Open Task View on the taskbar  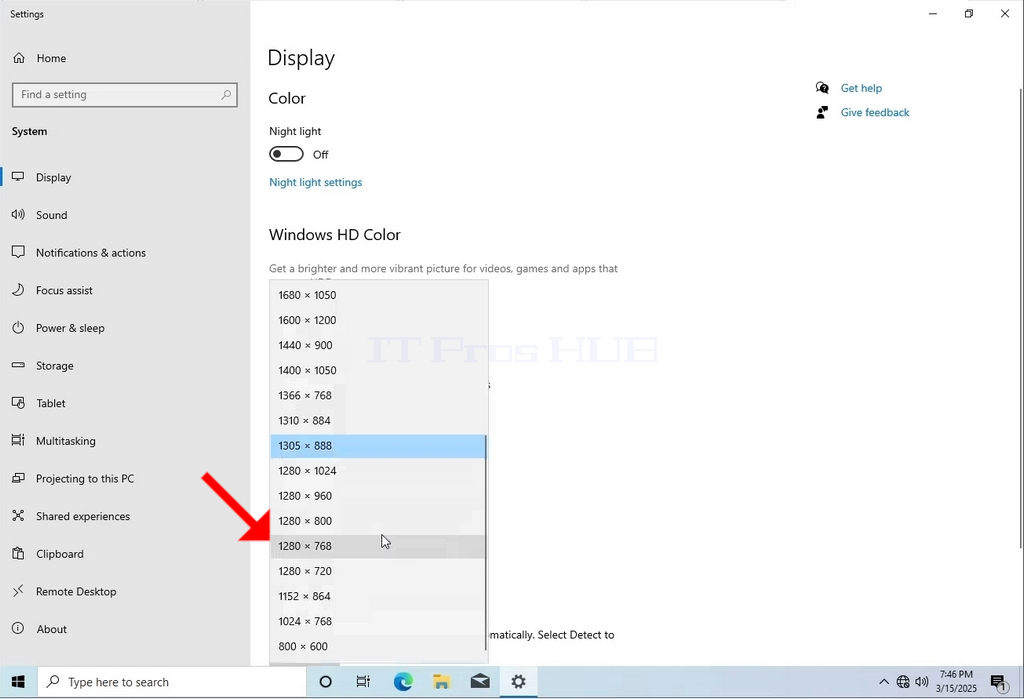363,682
